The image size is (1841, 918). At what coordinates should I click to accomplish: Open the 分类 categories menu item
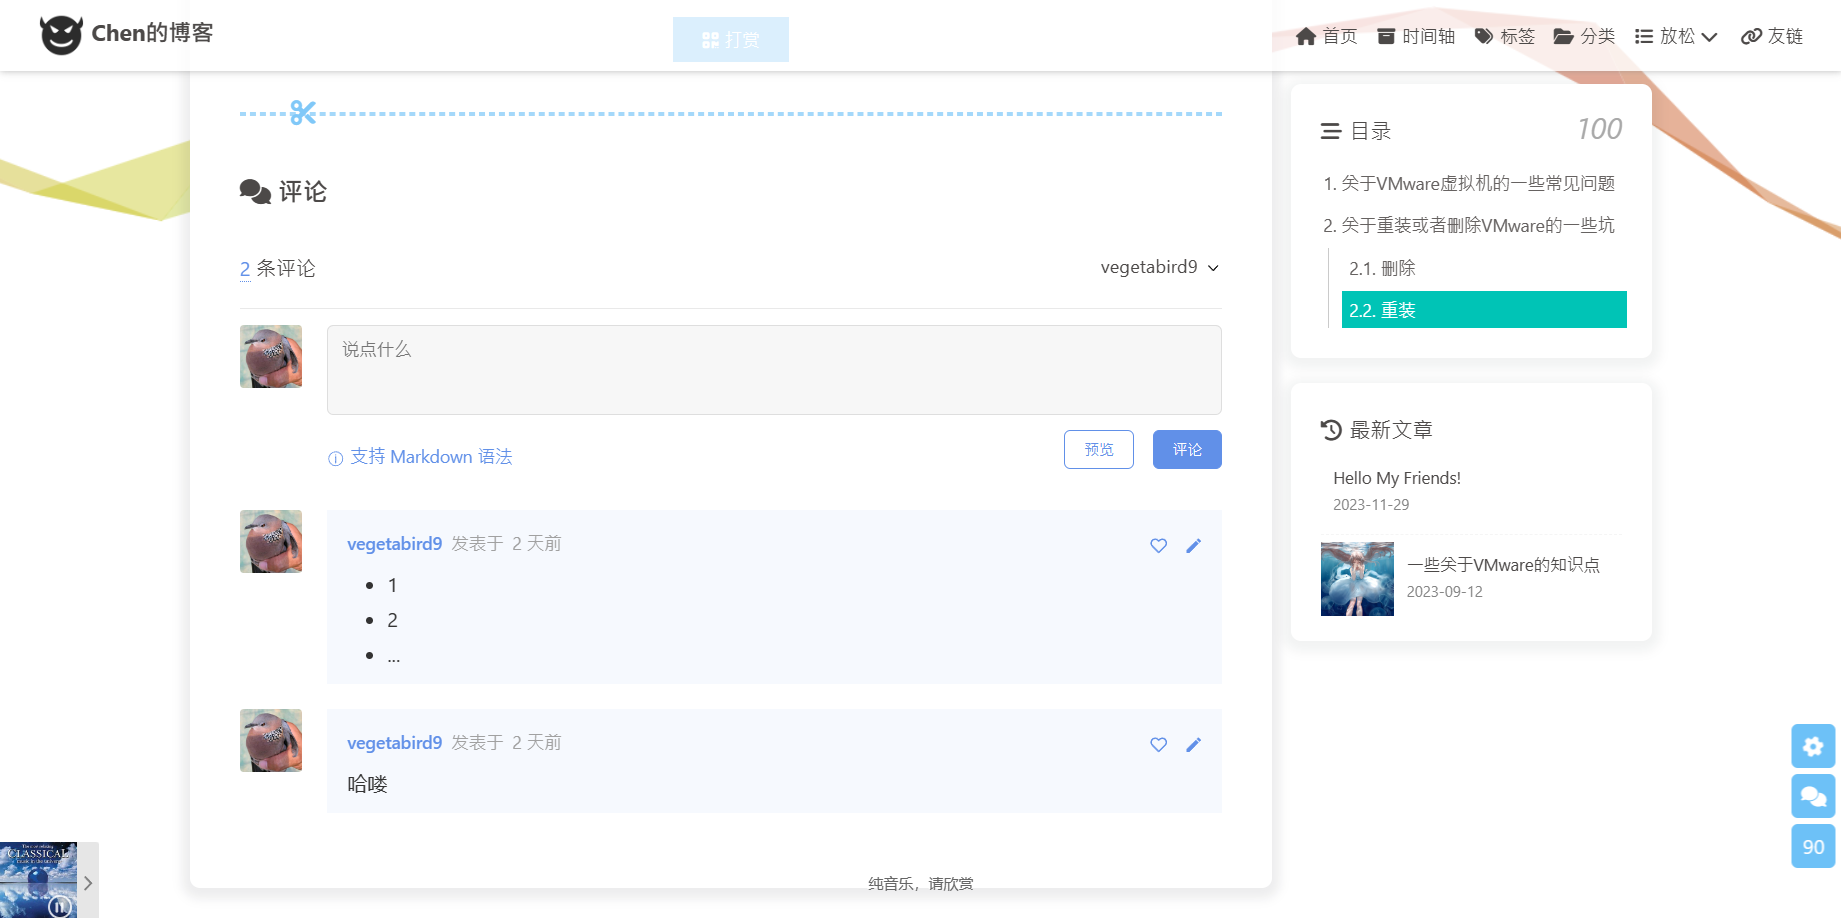1584,36
